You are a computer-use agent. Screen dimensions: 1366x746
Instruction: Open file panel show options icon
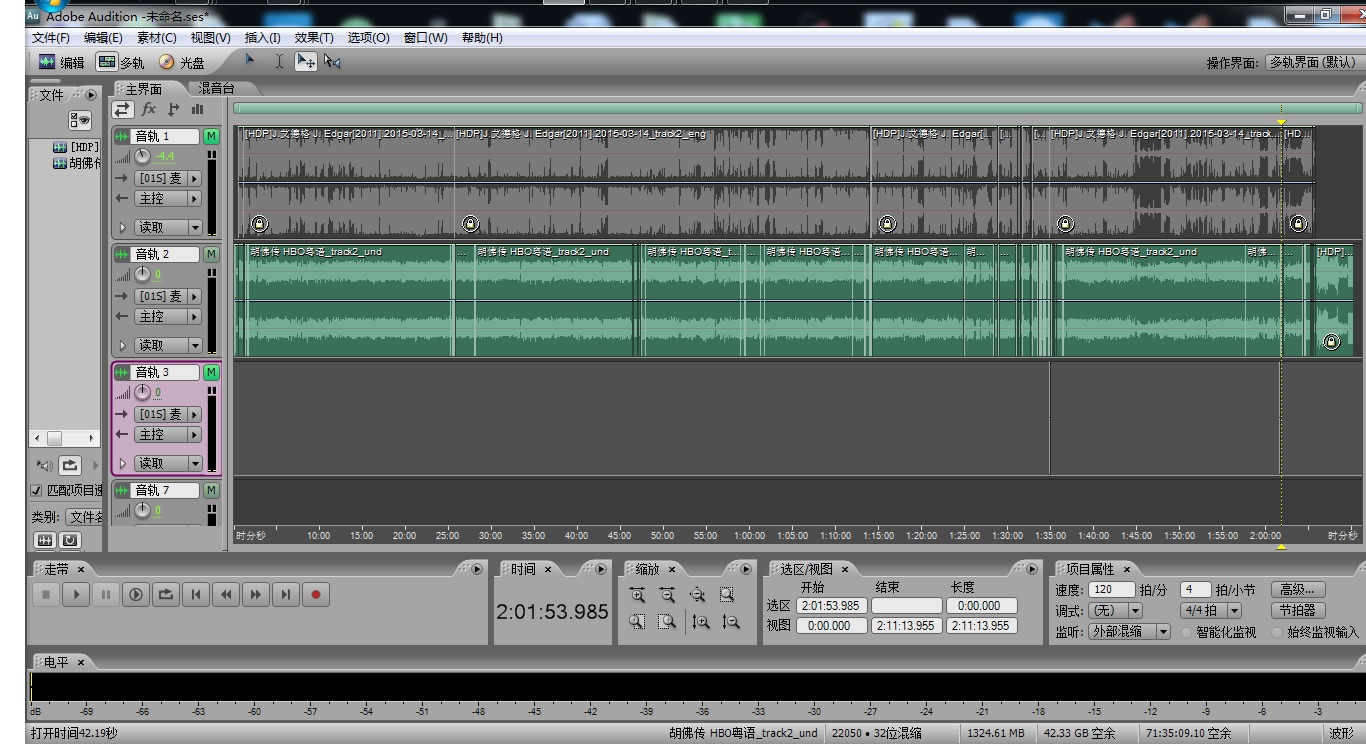80,121
